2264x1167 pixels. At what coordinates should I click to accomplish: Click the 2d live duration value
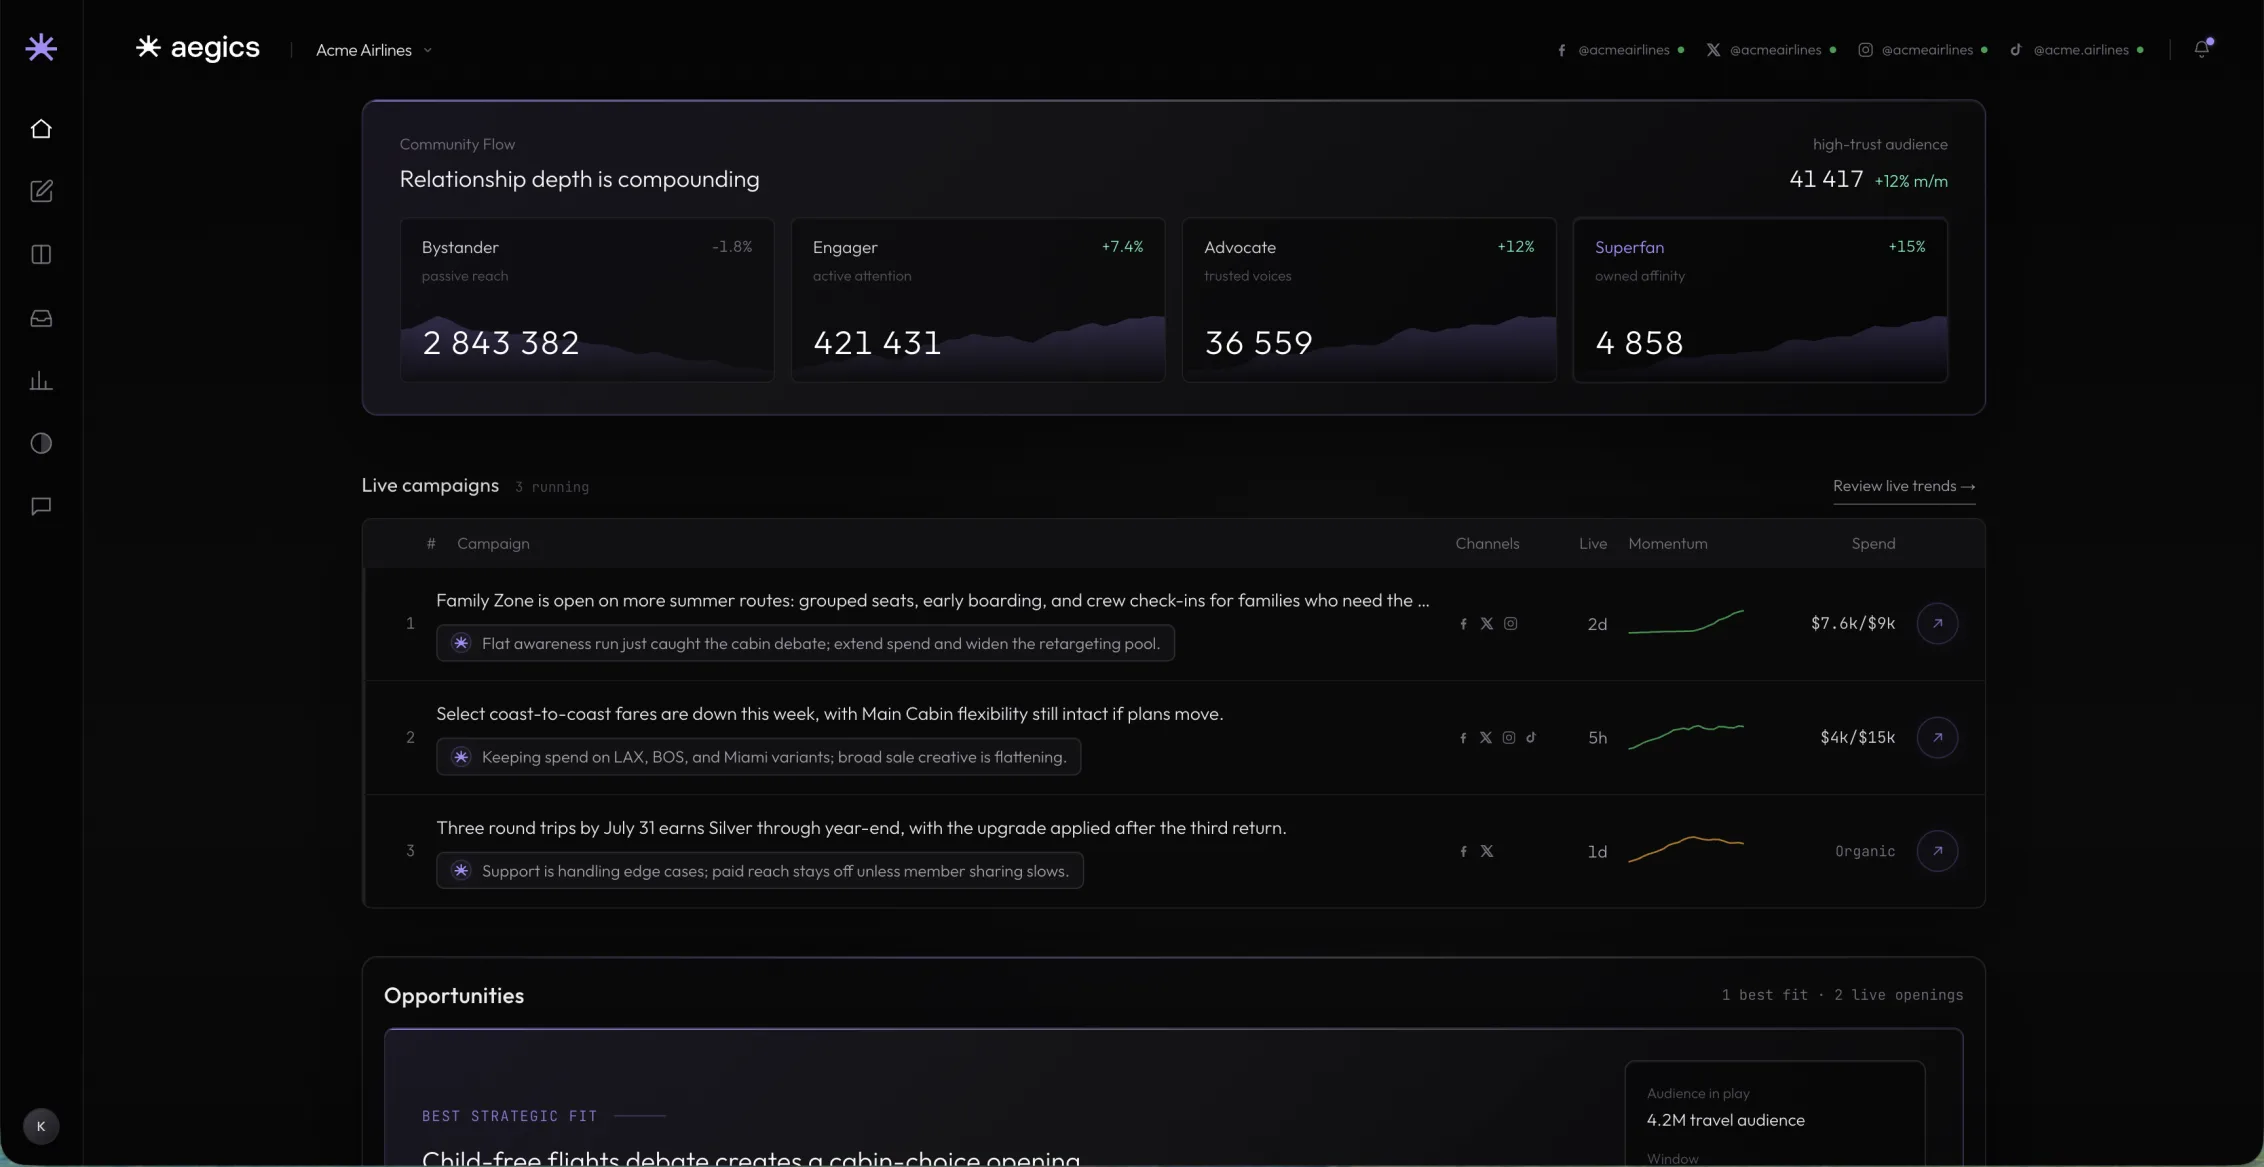pos(1597,624)
